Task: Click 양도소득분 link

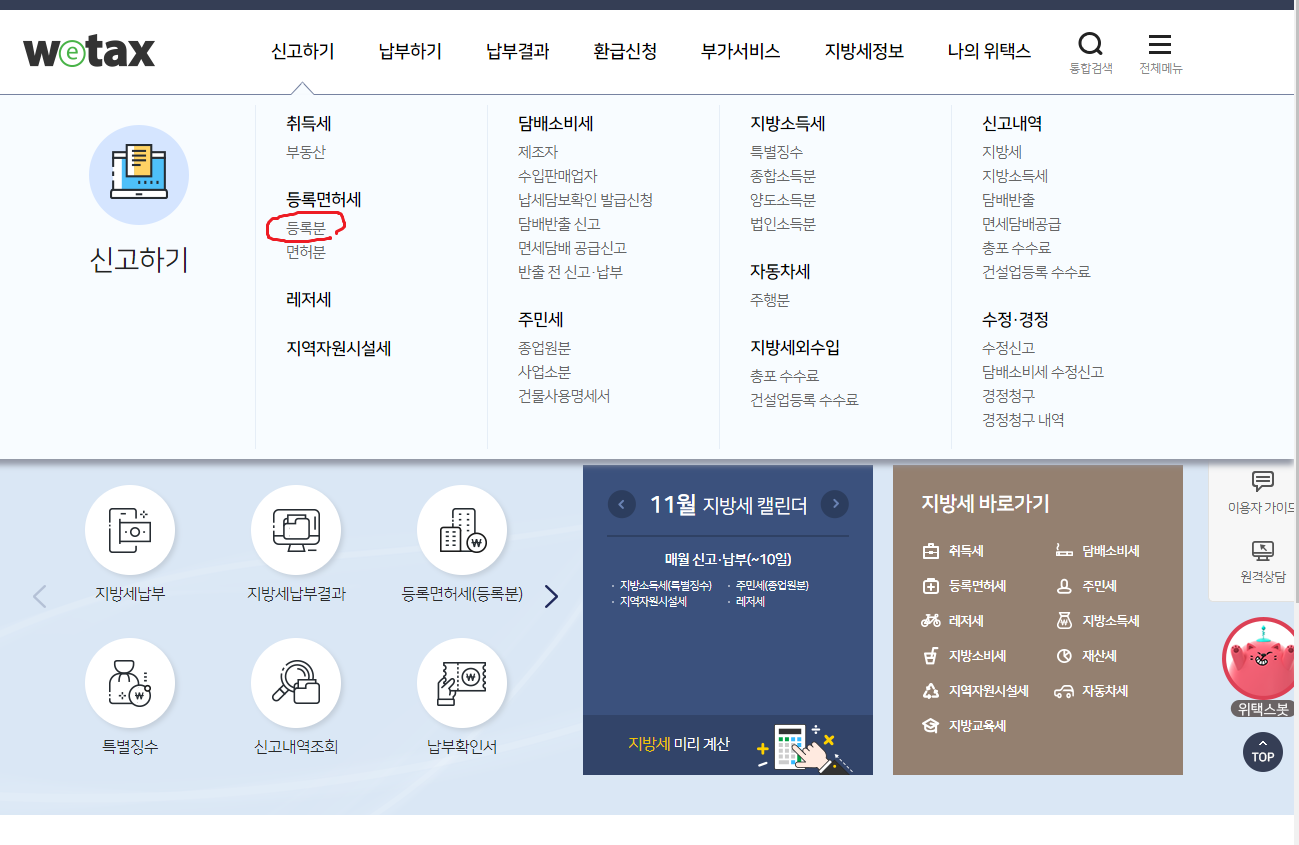Action: tap(783, 200)
